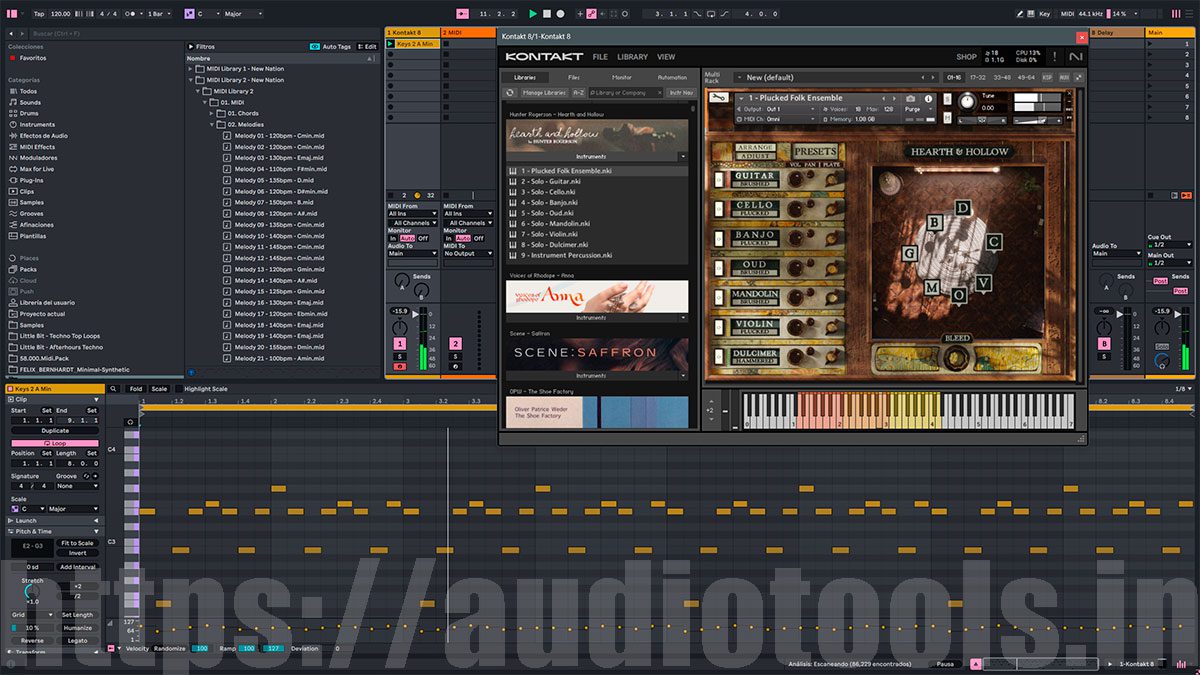1200x675 pixels.
Task: Select the ARRANGE tab in Hearth & Hollow
Action: point(758,147)
